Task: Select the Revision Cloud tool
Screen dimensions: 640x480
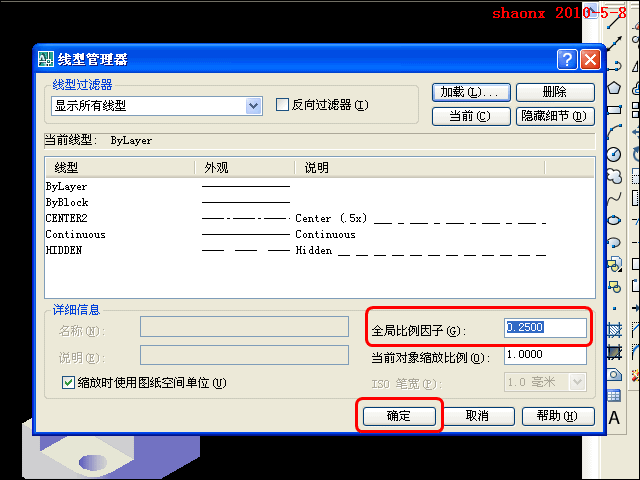Action: click(614, 176)
